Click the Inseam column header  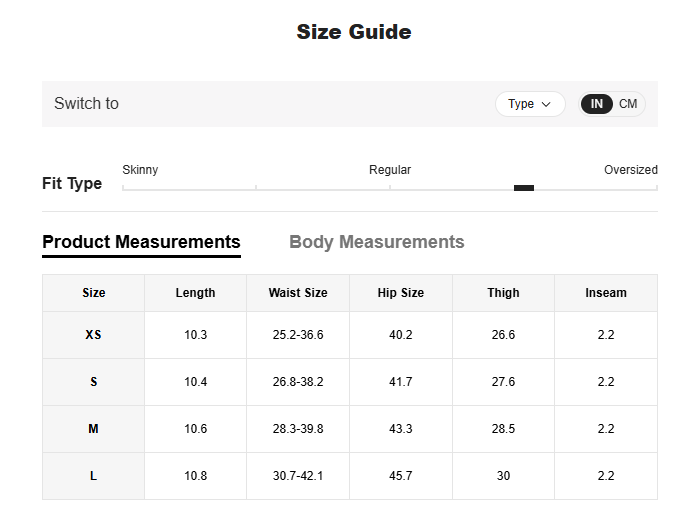[606, 293]
